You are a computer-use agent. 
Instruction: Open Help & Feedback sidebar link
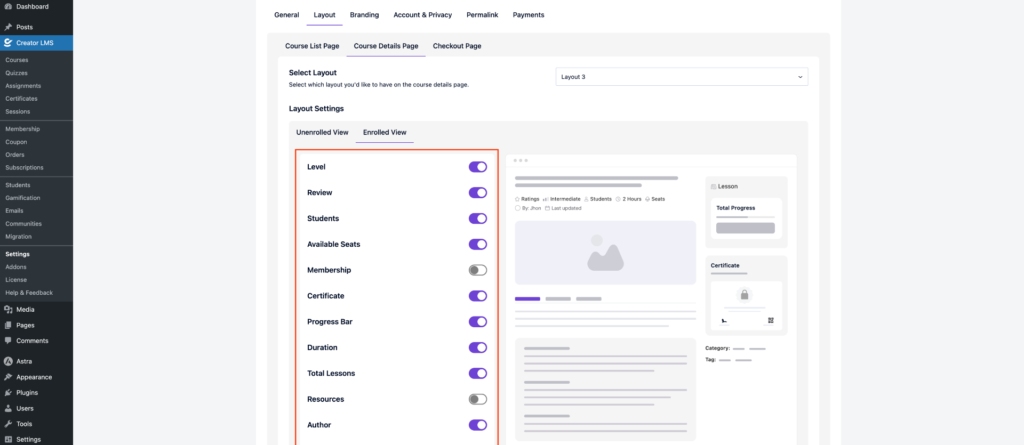28,293
